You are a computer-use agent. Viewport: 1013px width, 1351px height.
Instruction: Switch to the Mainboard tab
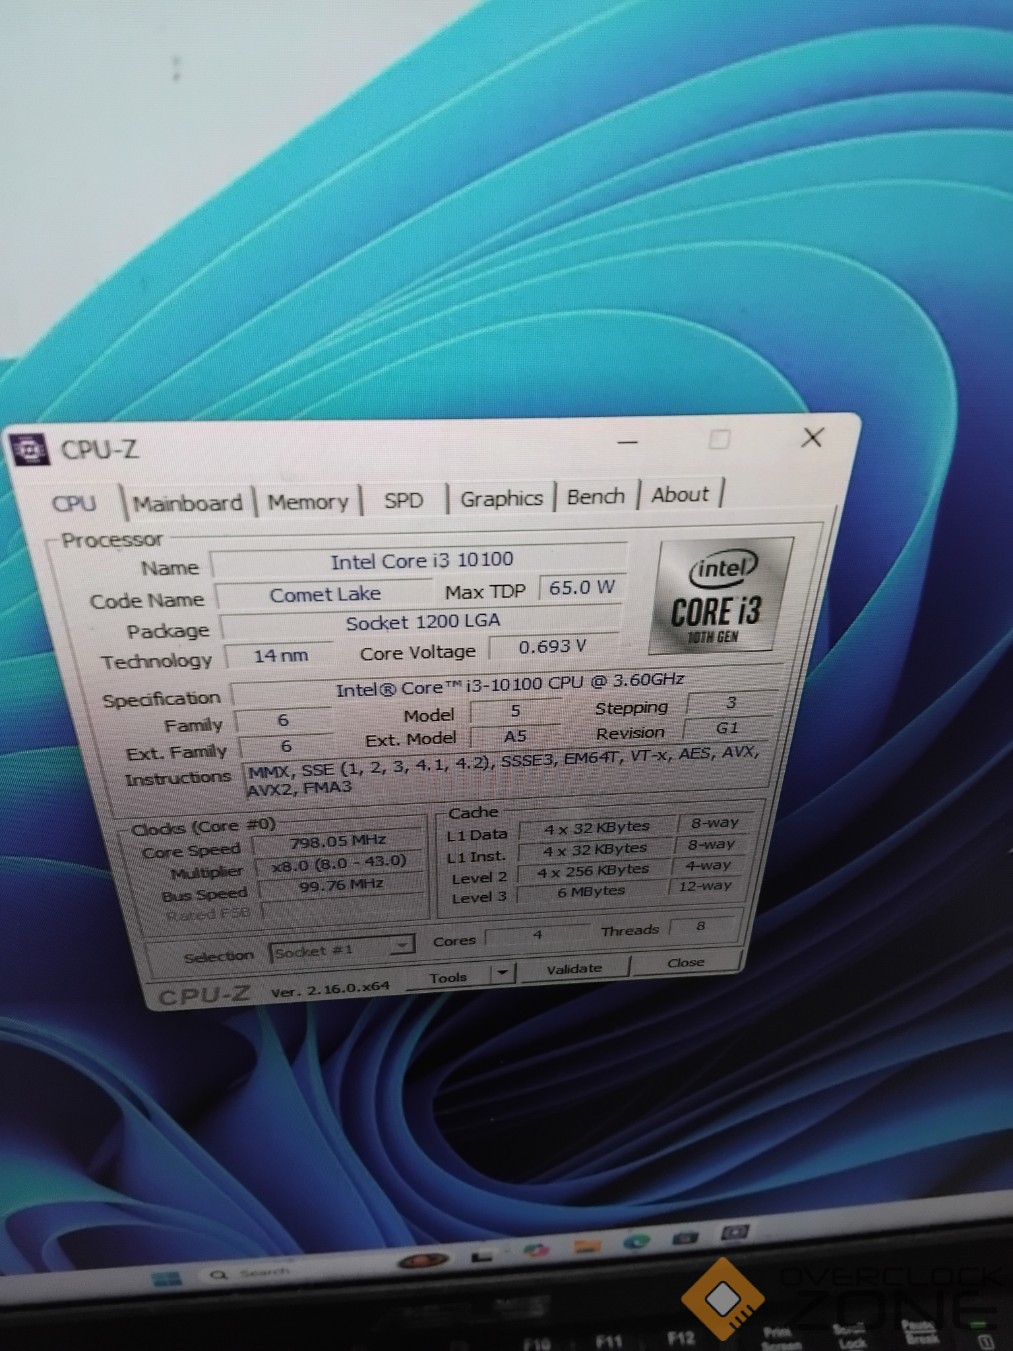click(x=188, y=503)
